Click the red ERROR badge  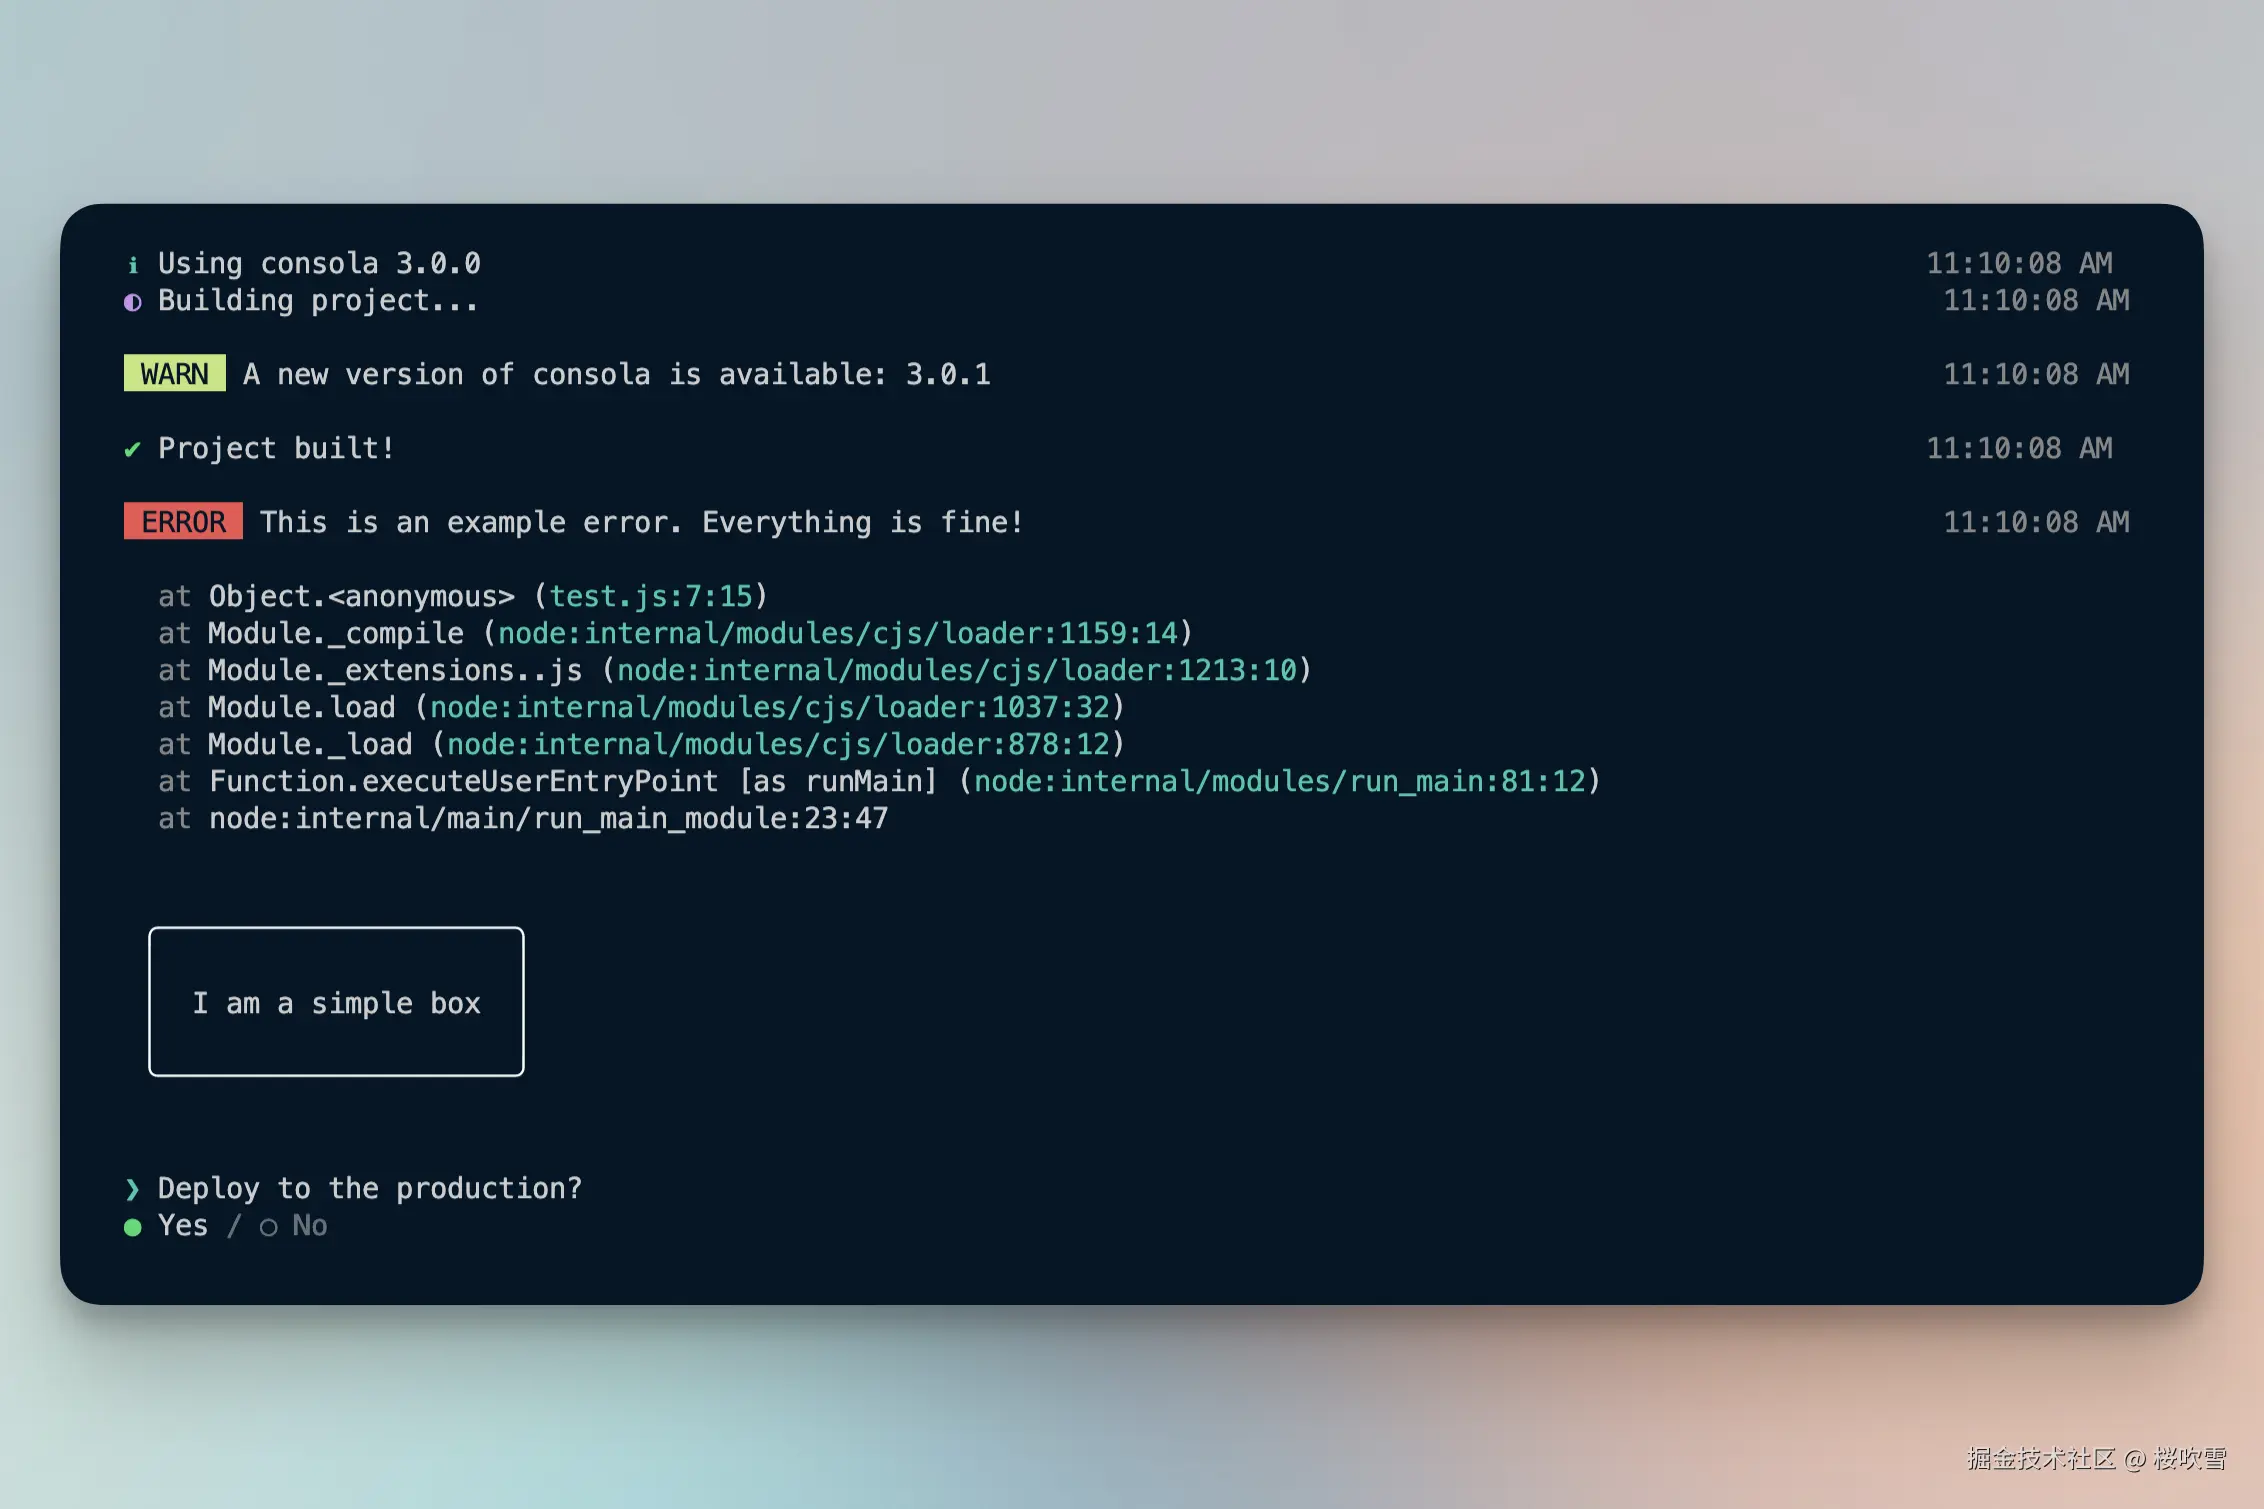point(183,521)
